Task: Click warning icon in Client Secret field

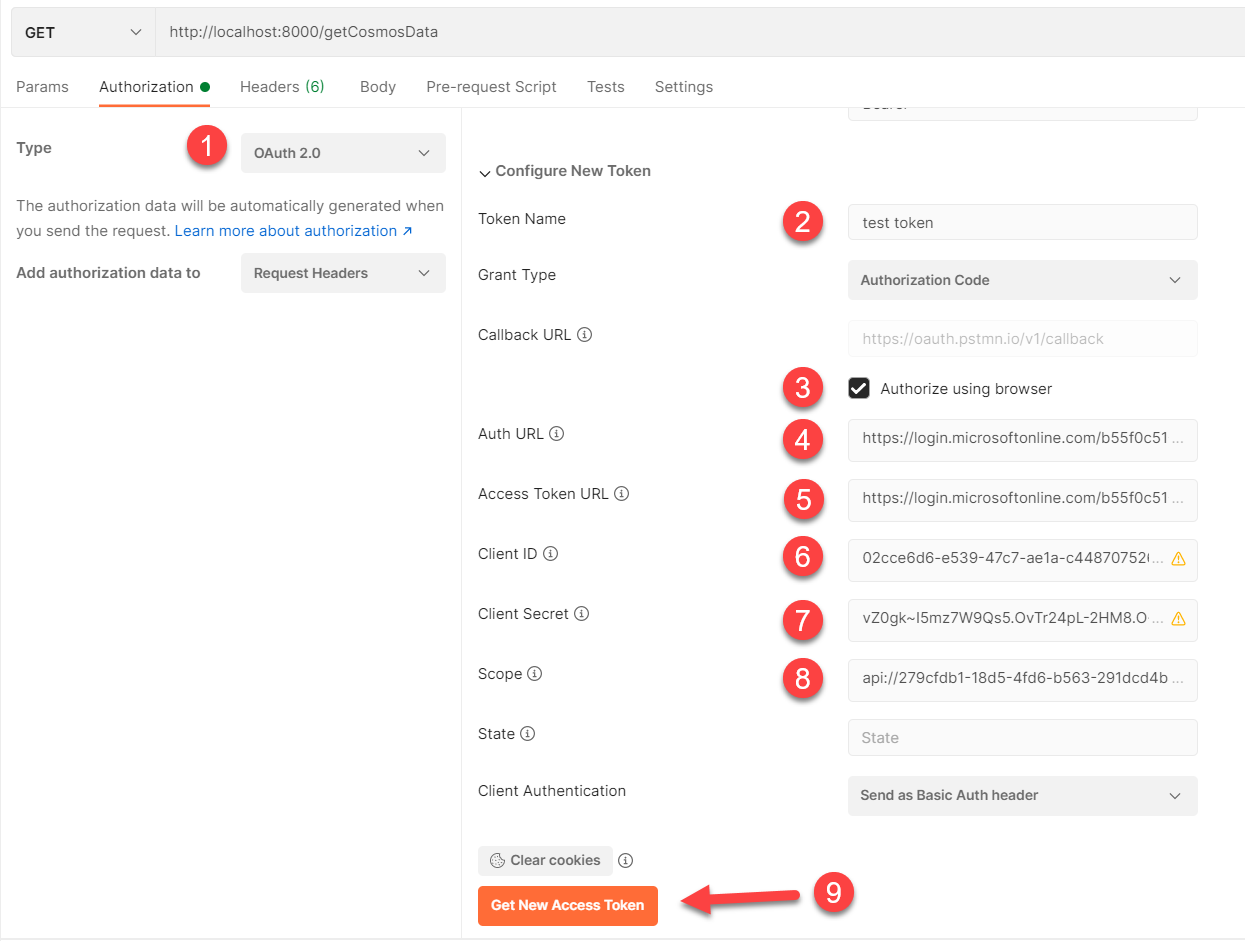Action: 1178,619
